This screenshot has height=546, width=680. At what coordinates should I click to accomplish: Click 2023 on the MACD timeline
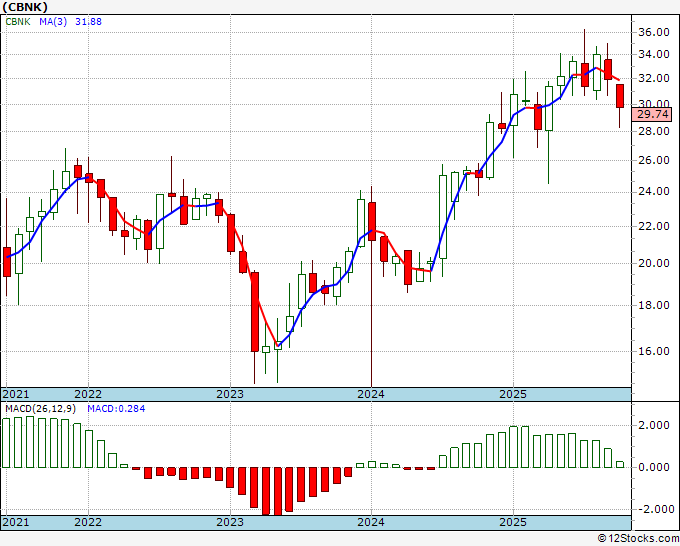[x=230, y=522]
